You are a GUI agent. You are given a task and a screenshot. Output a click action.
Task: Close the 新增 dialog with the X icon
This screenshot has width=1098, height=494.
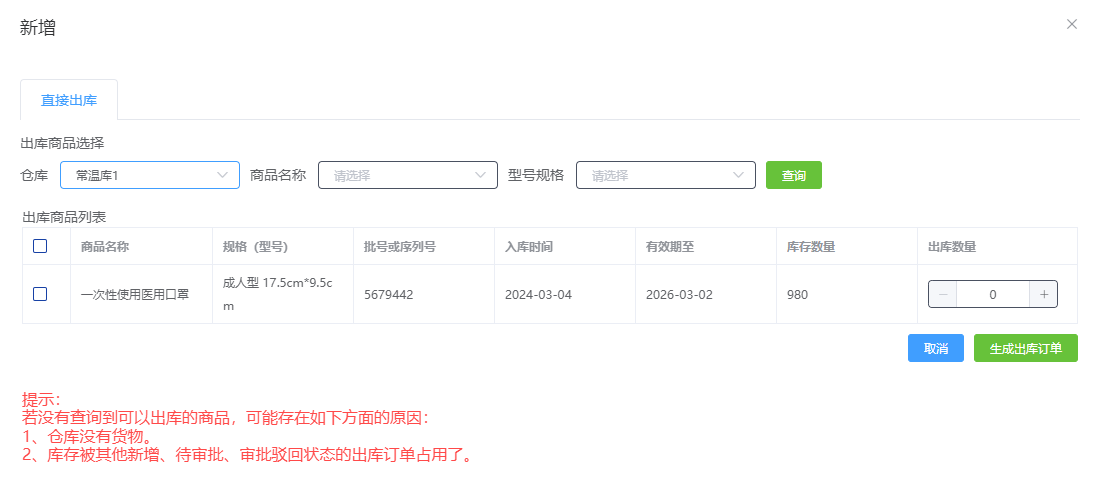coord(1072,24)
